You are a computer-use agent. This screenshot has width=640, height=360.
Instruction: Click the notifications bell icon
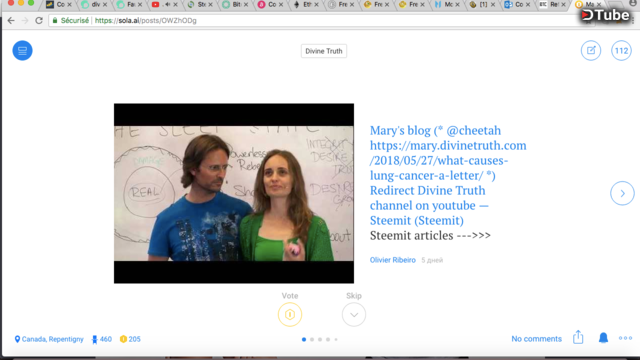click(603, 338)
